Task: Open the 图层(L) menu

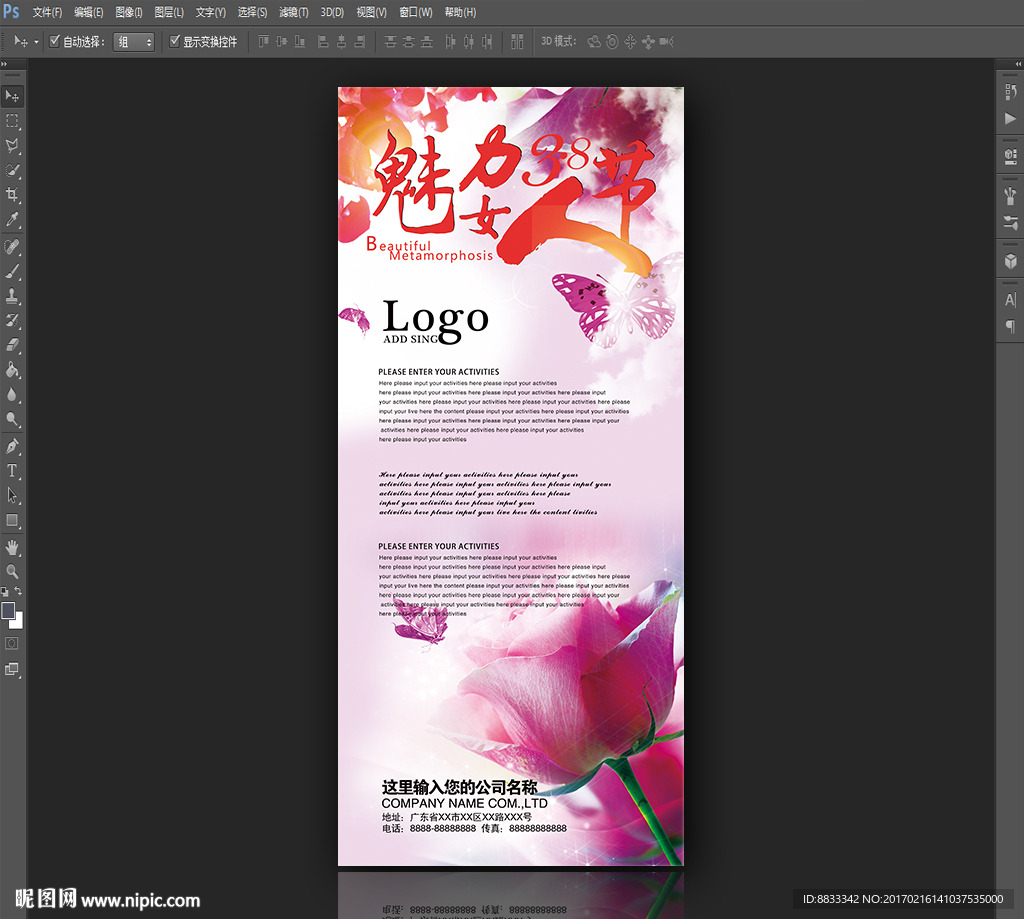Action: (169, 12)
